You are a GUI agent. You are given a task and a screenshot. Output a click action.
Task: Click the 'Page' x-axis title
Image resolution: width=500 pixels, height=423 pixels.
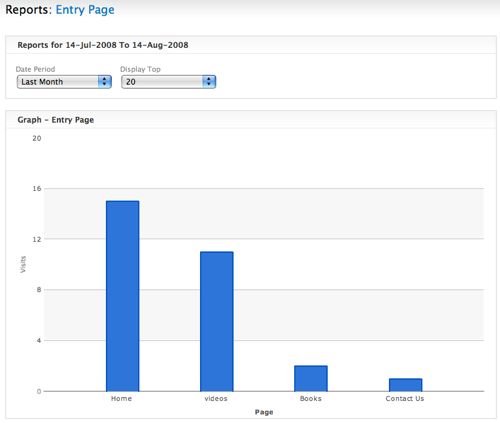pos(264,412)
